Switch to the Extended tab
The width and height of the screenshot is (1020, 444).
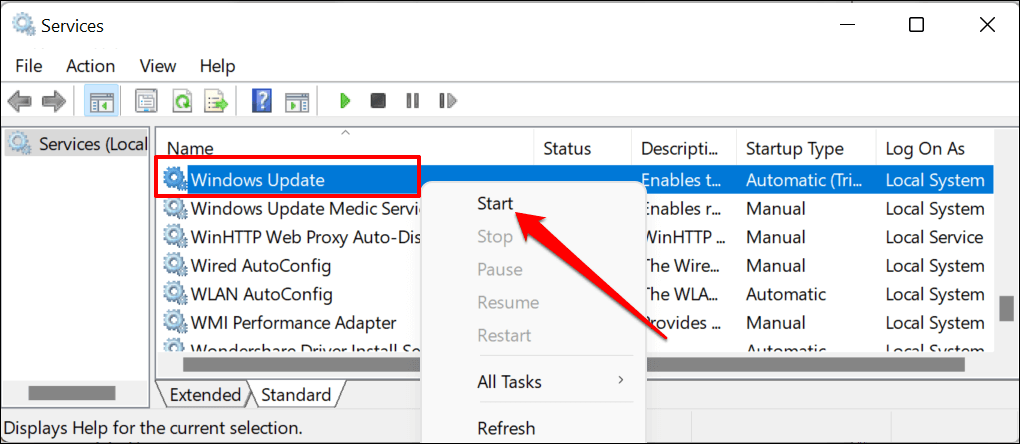coord(205,395)
